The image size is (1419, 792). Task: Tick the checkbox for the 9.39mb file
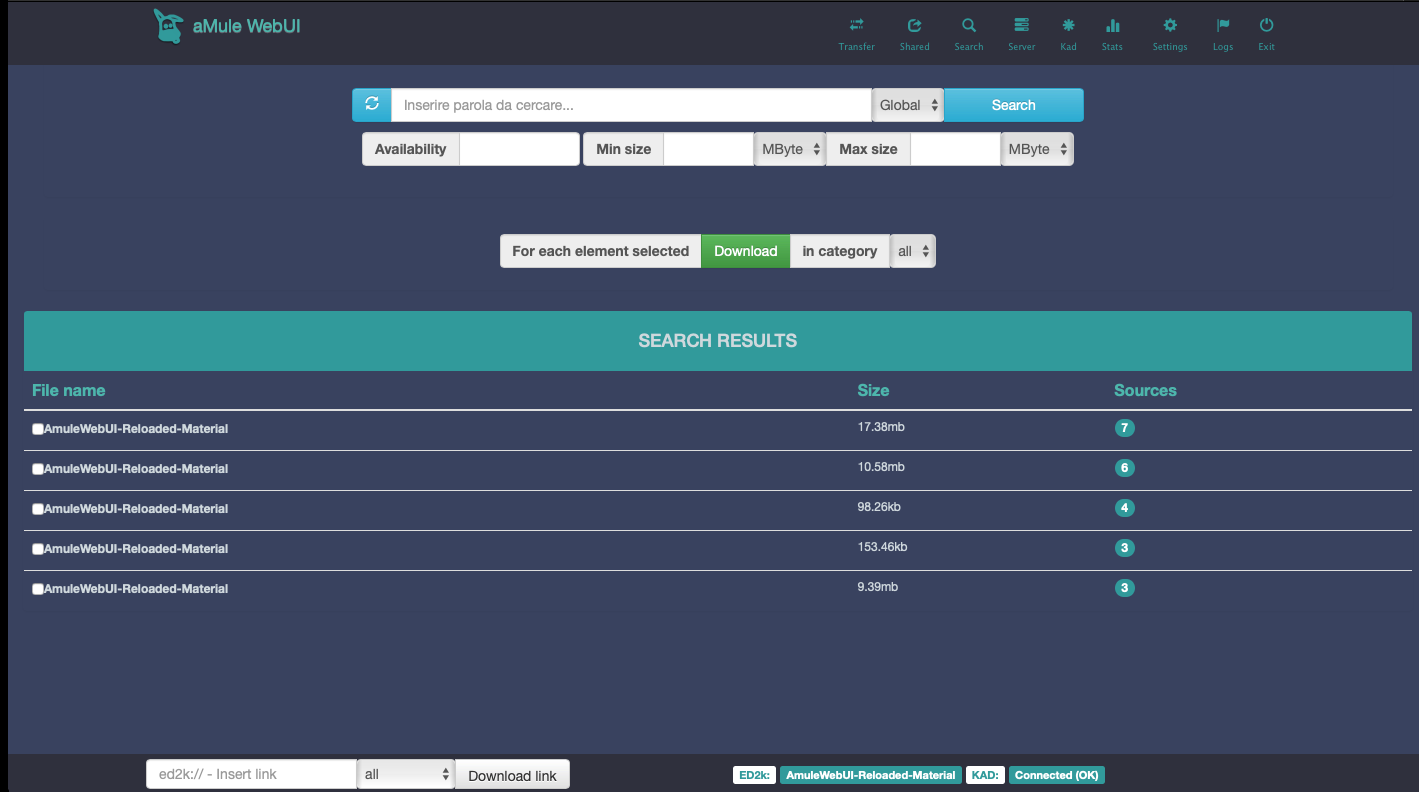click(x=38, y=589)
